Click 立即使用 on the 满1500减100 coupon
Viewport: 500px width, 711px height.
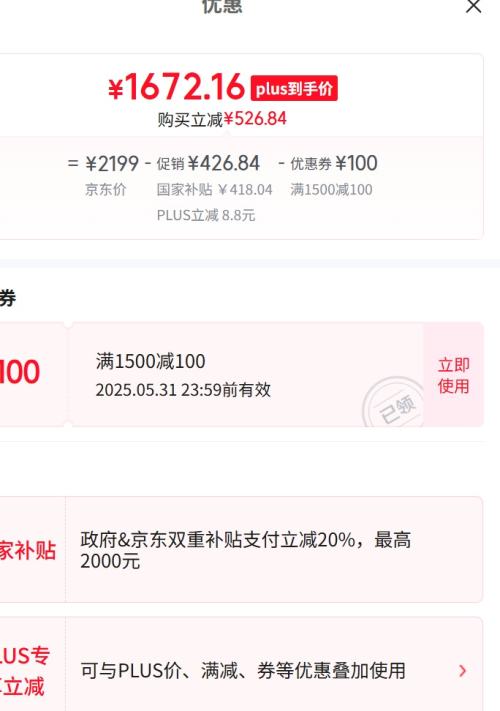[x=453, y=375]
